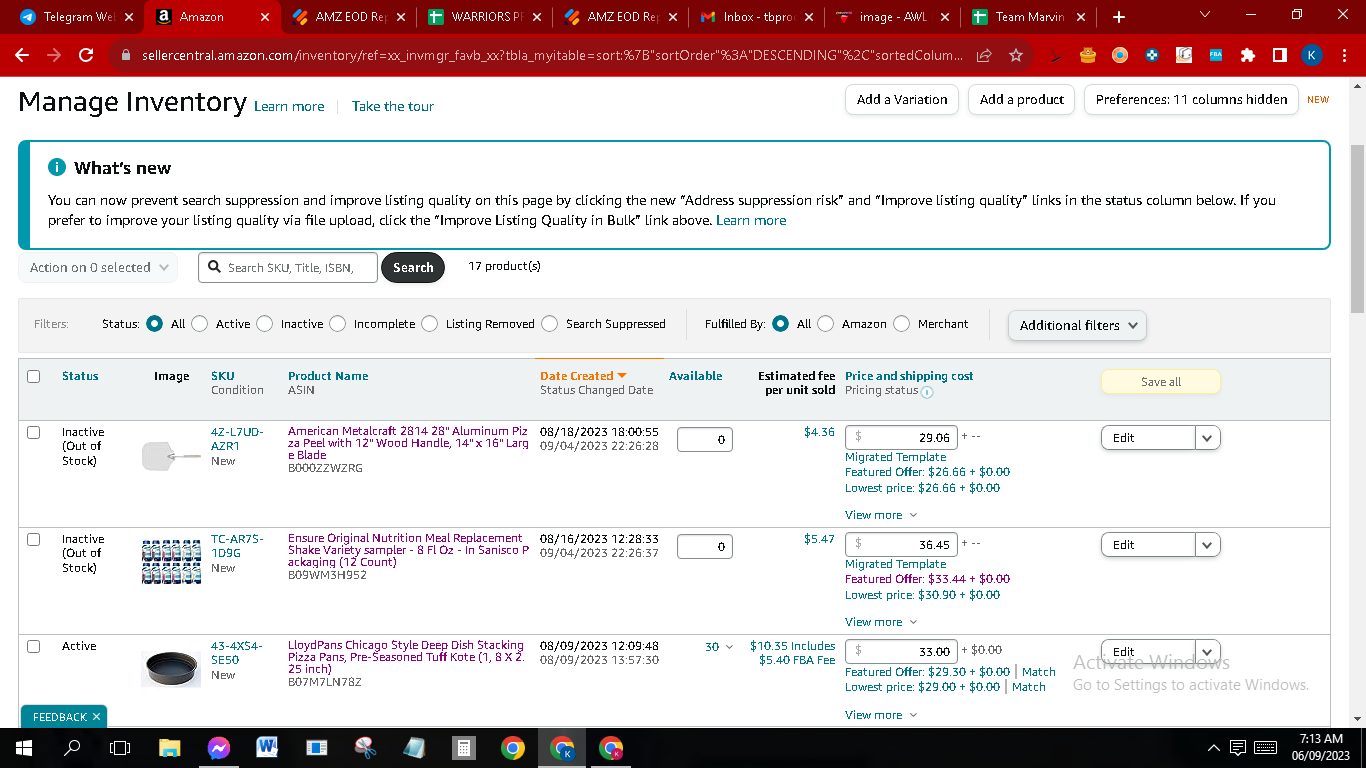
Task: Switch to the Team Marvin tab
Action: (x=1028, y=17)
